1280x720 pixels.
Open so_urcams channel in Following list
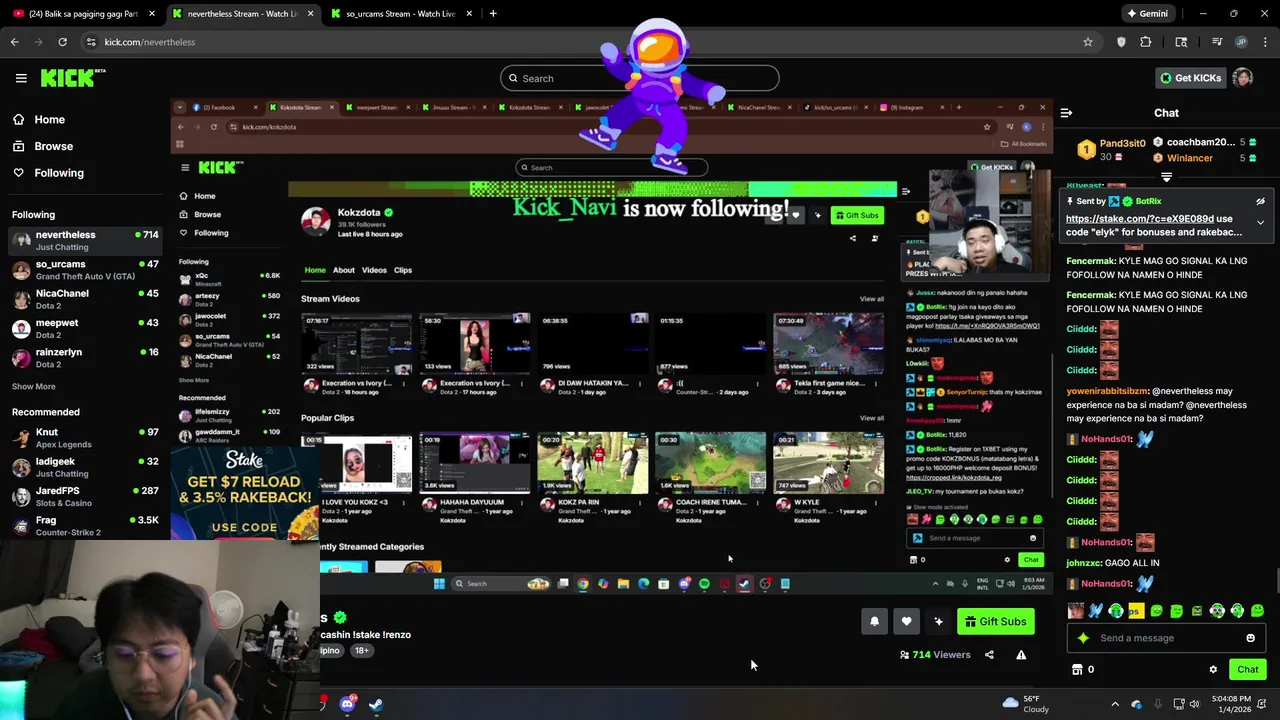pos(85,270)
